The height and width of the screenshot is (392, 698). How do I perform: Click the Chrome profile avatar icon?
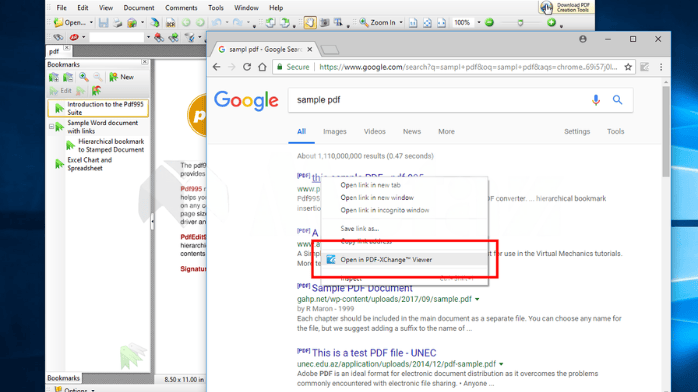[x=583, y=39]
